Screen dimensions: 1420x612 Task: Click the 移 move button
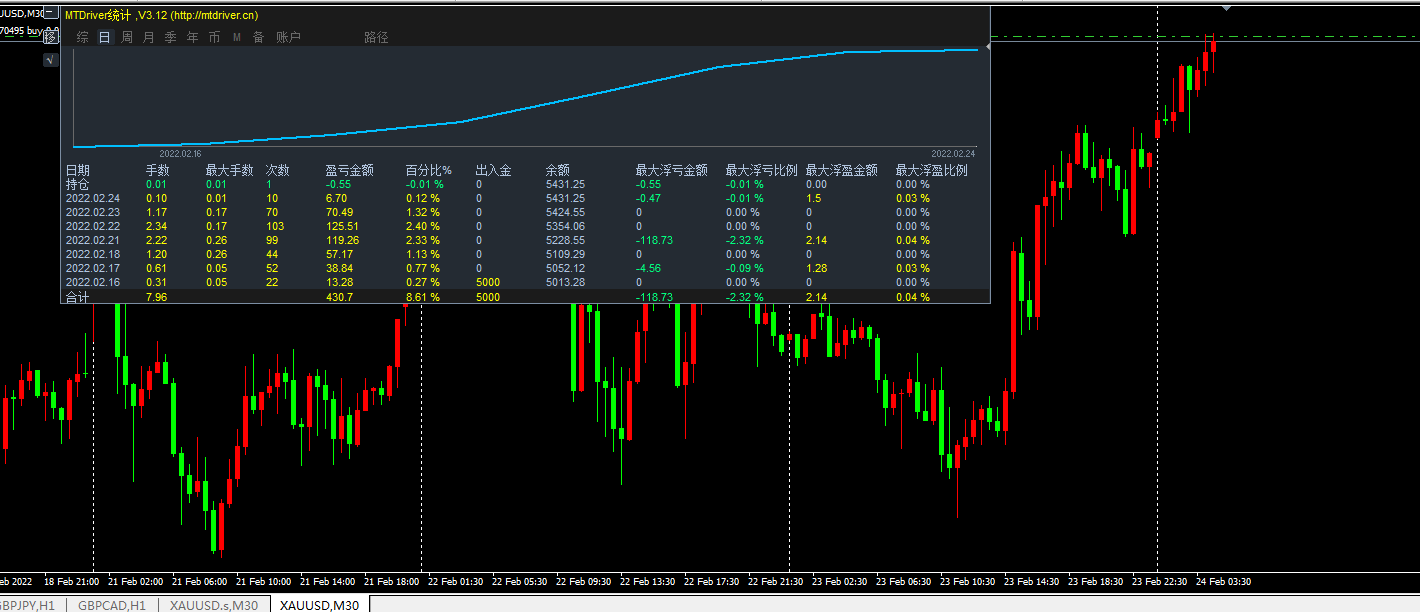(51, 37)
